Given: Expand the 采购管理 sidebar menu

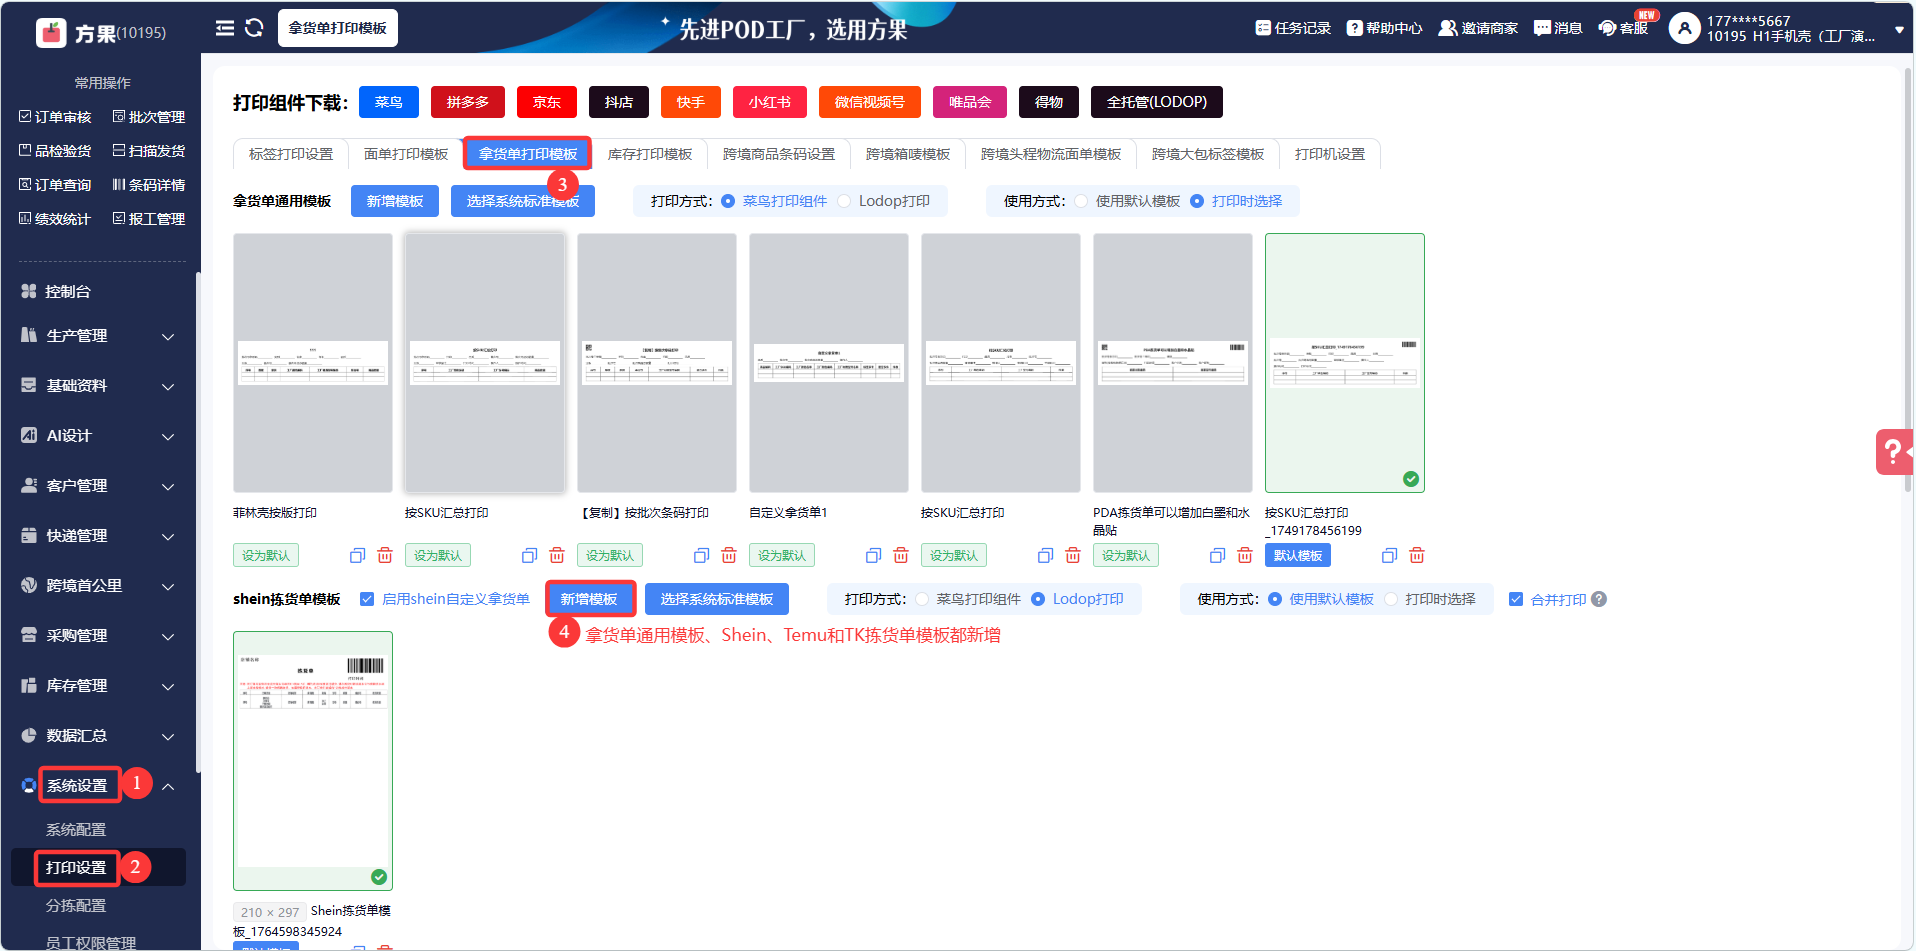Looking at the screenshot, I should click(98, 636).
